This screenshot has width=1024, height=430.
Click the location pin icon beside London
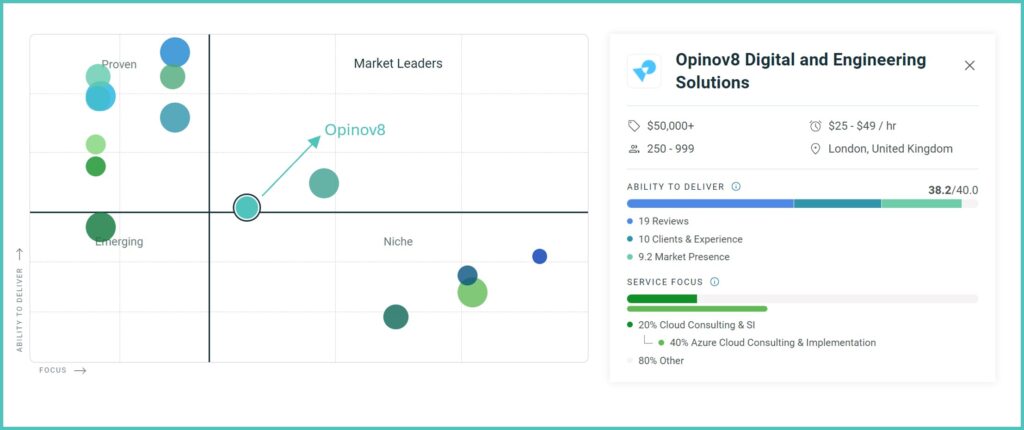pos(815,149)
